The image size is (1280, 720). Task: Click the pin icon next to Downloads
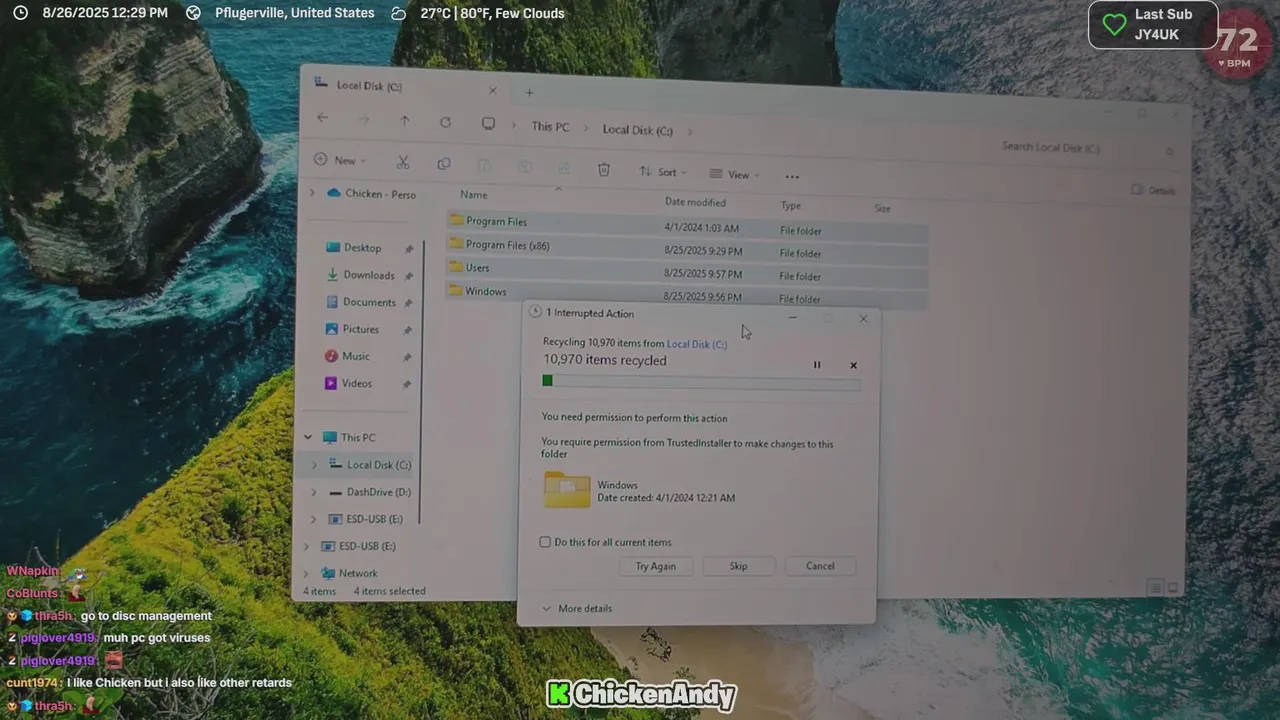point(409,275)
